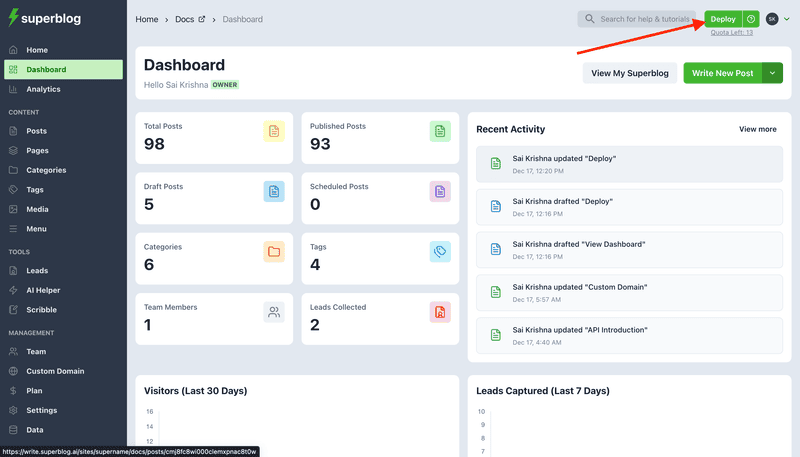This screenshot has width=800, height=457.
Task: Click the Leads Collected red icon
Action: point(440,312)
